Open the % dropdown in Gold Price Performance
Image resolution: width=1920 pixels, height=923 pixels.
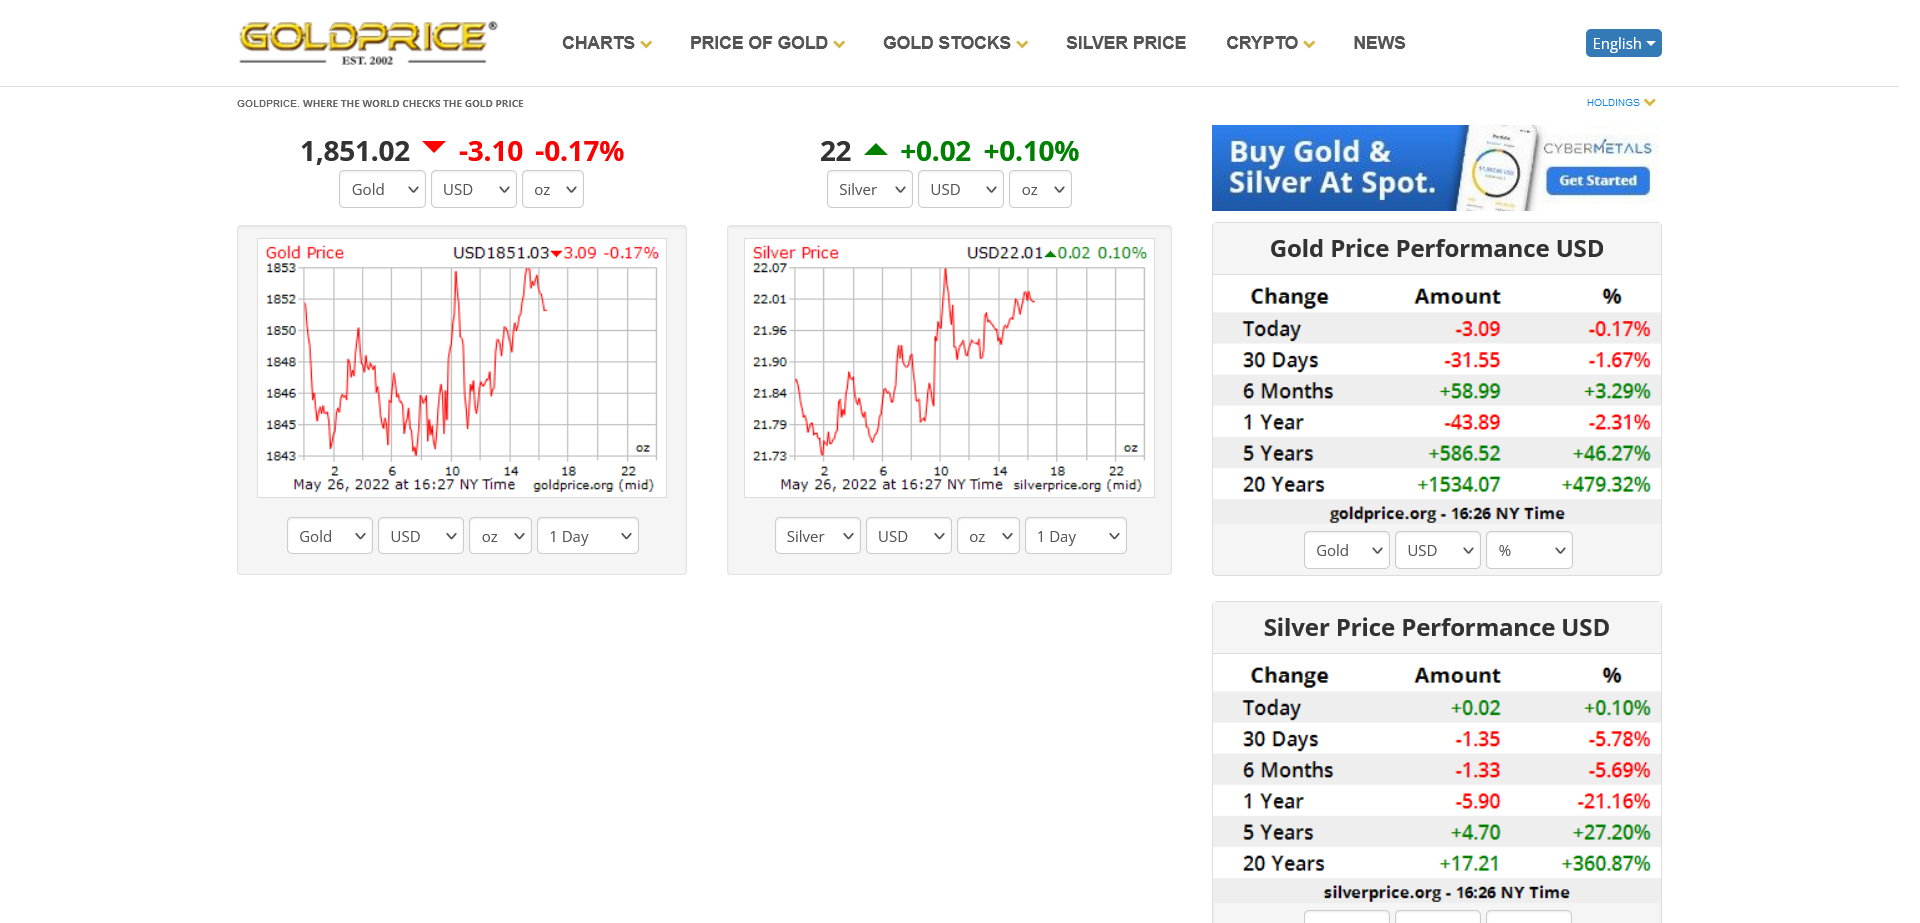[x=1529, y=550]
